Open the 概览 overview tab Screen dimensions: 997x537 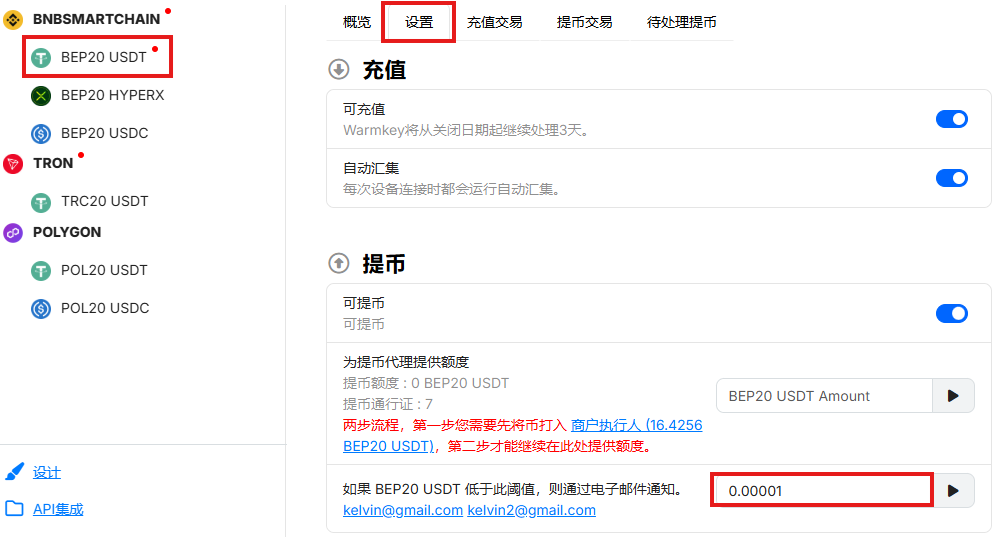click(357, 22)
